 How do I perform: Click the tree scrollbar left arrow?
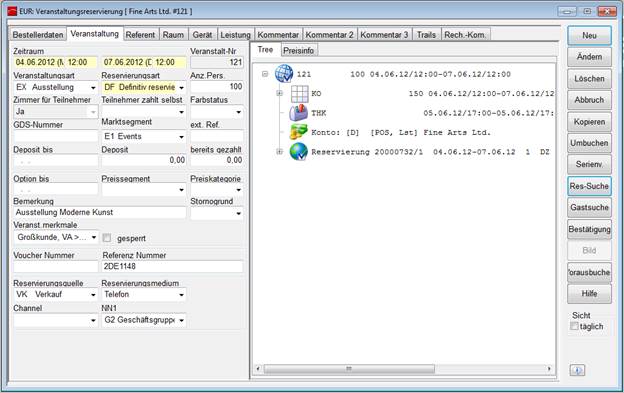click(x=258, y=369)
